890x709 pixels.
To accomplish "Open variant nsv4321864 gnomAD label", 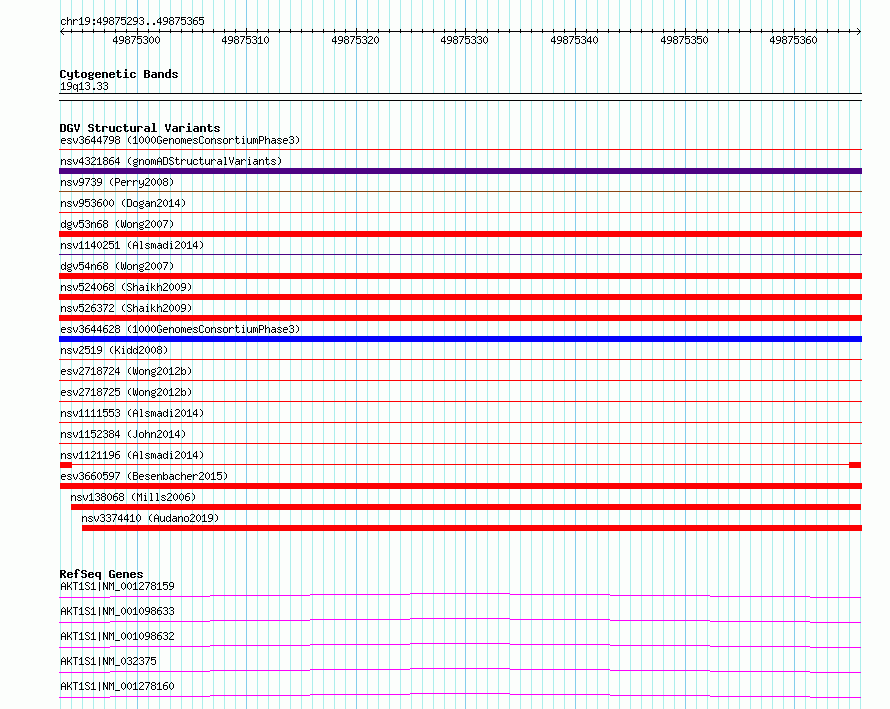I will point(171,161).
